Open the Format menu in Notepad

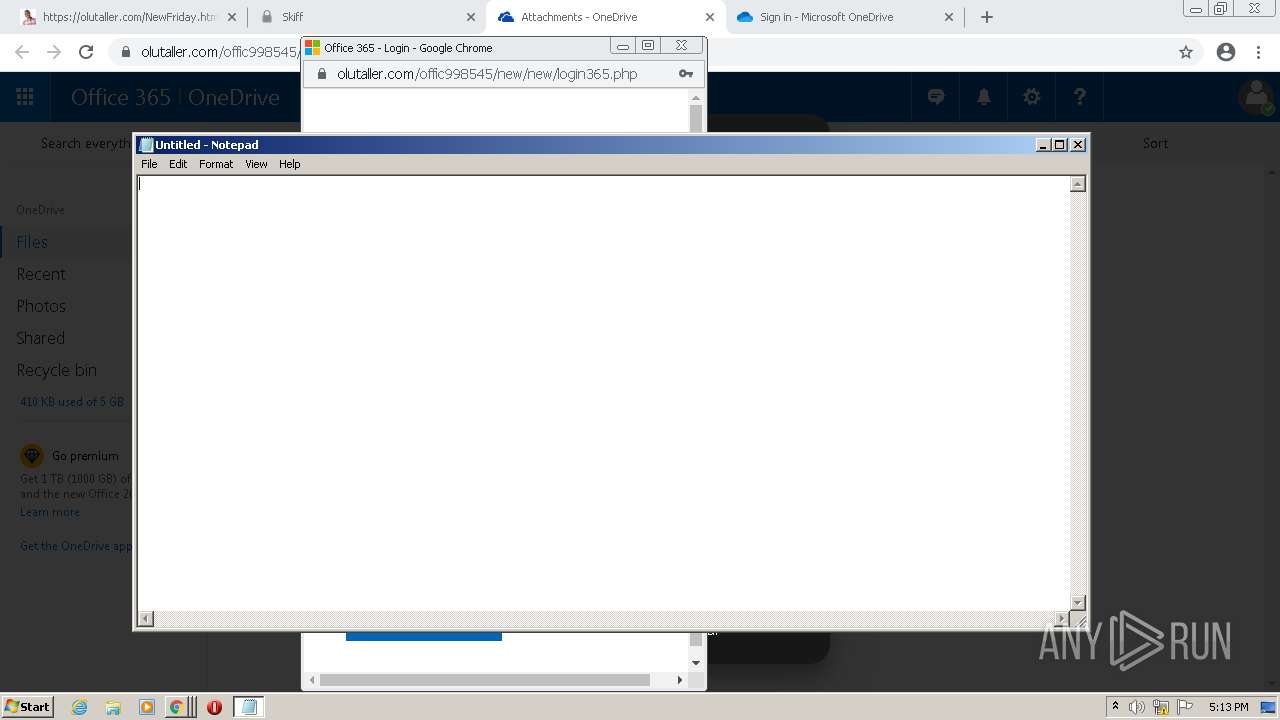click(x=216, y=164)
